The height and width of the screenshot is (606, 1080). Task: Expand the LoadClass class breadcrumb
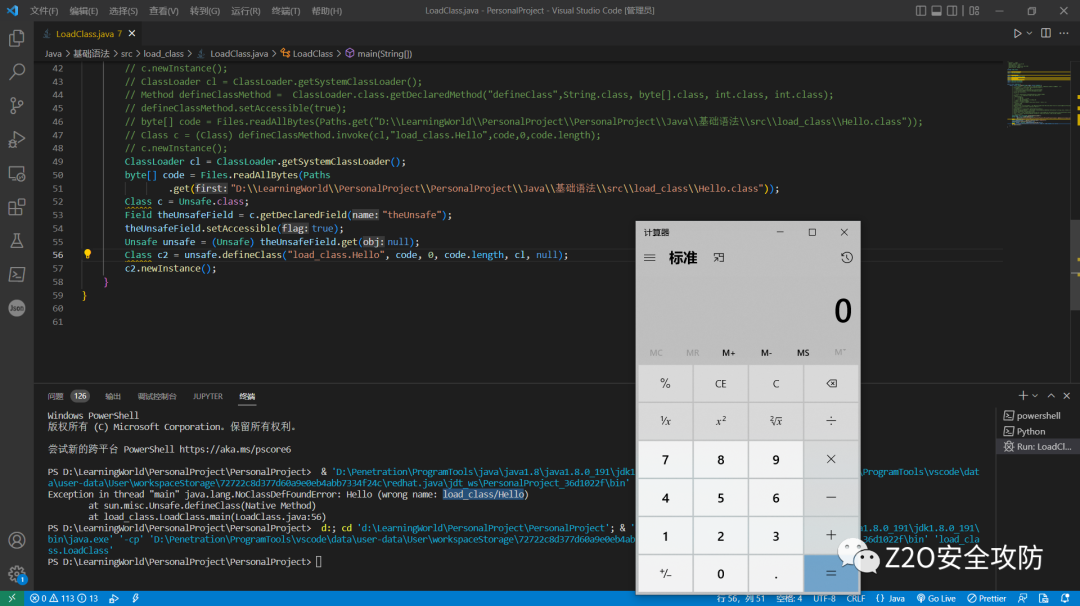307,53
